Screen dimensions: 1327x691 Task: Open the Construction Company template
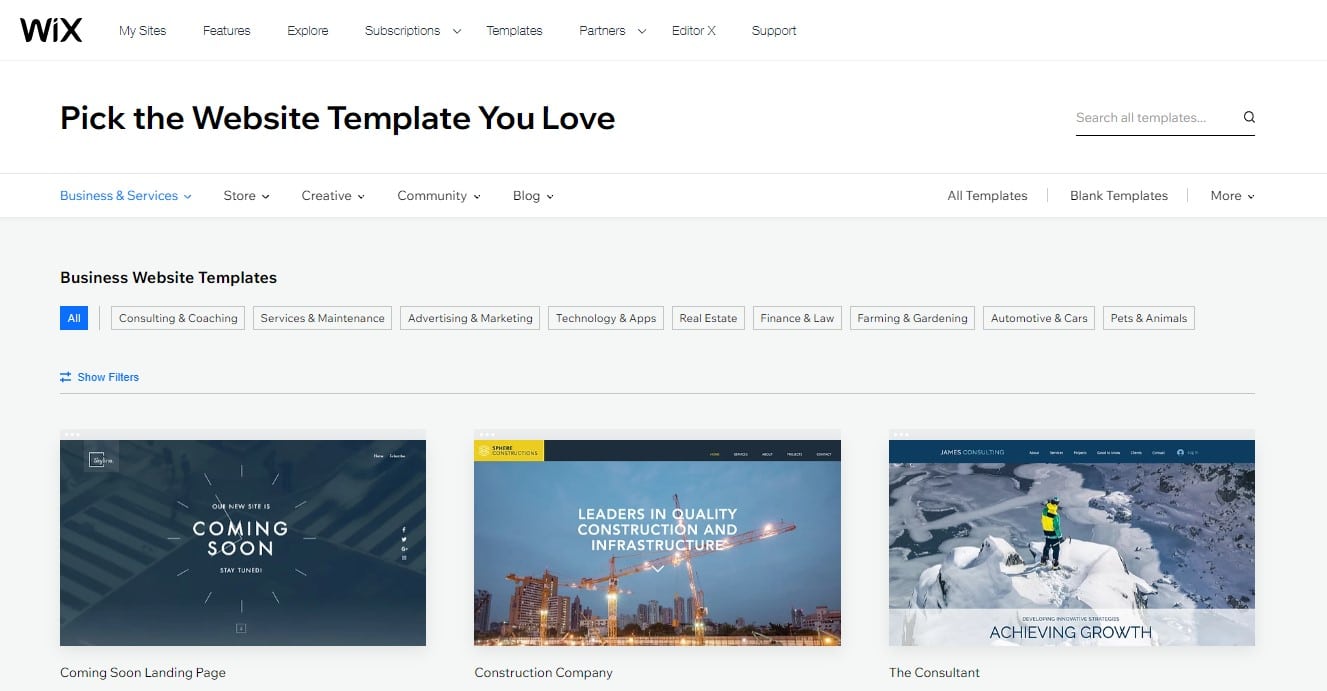tap(656, 542)
